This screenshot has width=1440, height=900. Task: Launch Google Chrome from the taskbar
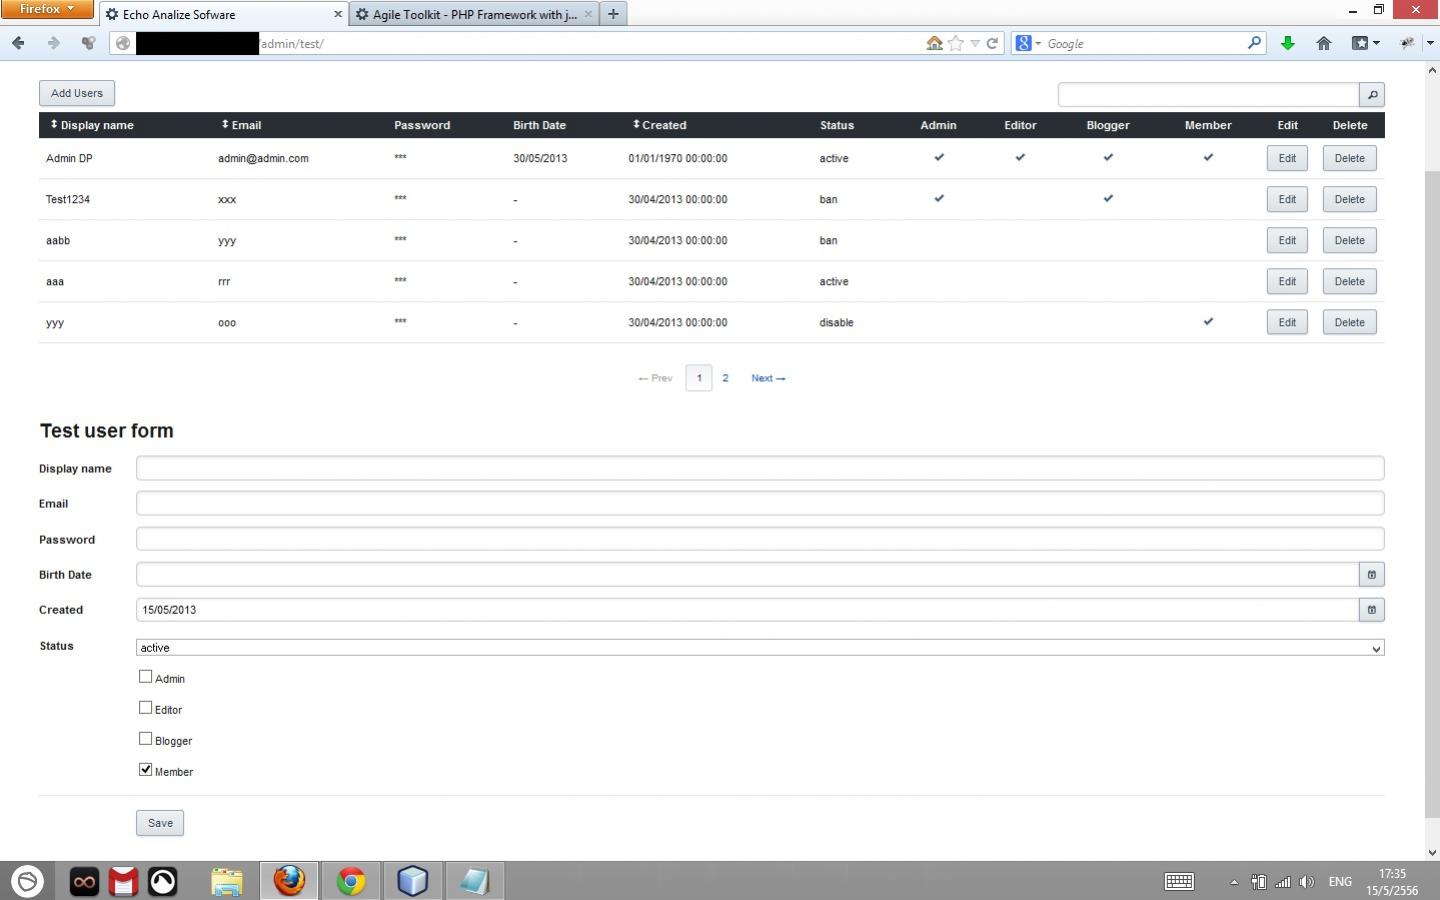coord(351,881)
